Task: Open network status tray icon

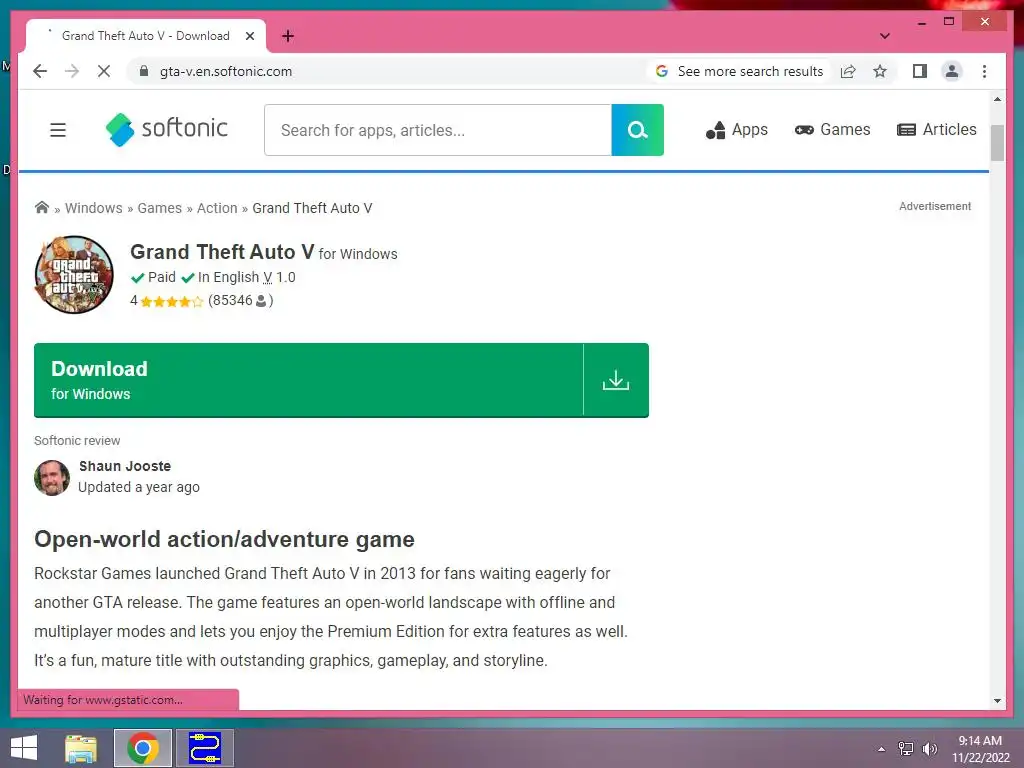Action: (906, 749)
